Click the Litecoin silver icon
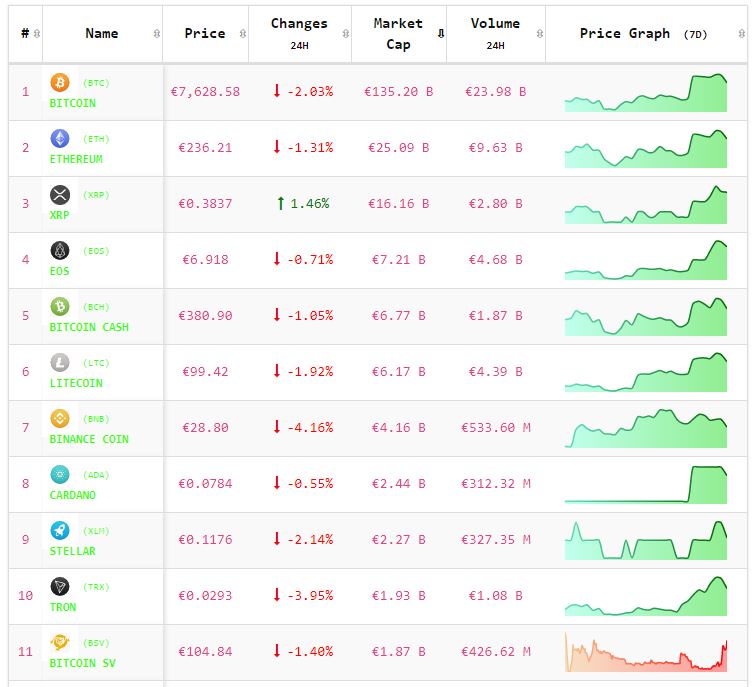Viewport: 755px width, 687px height. pos(60,363)
